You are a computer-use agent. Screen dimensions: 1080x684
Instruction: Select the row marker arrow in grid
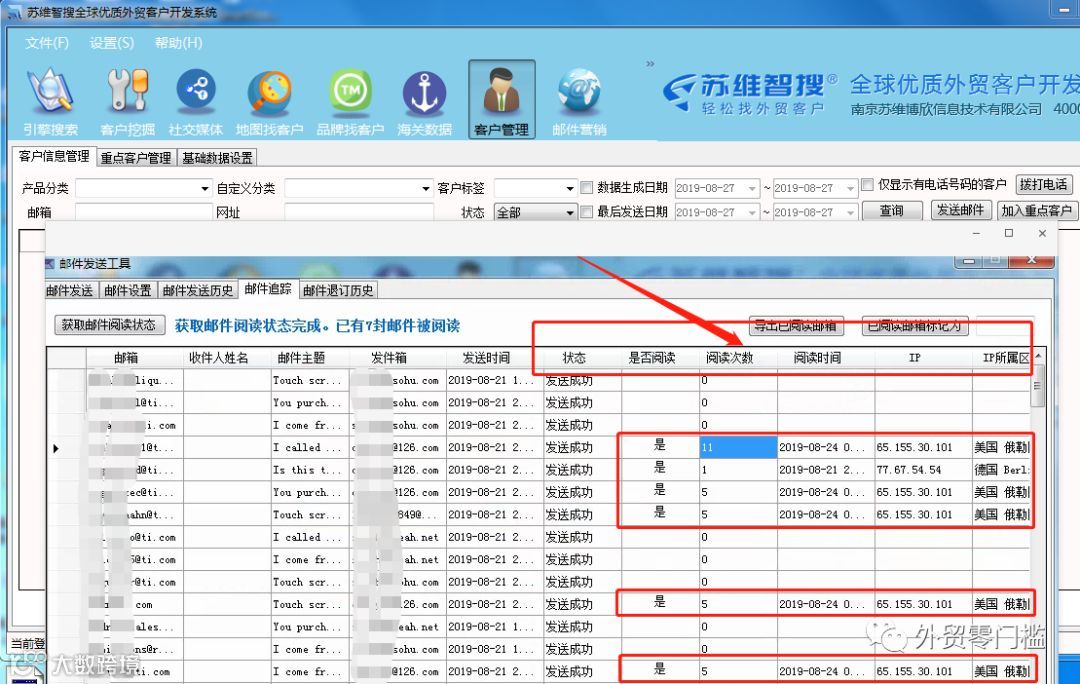point(56,448)
